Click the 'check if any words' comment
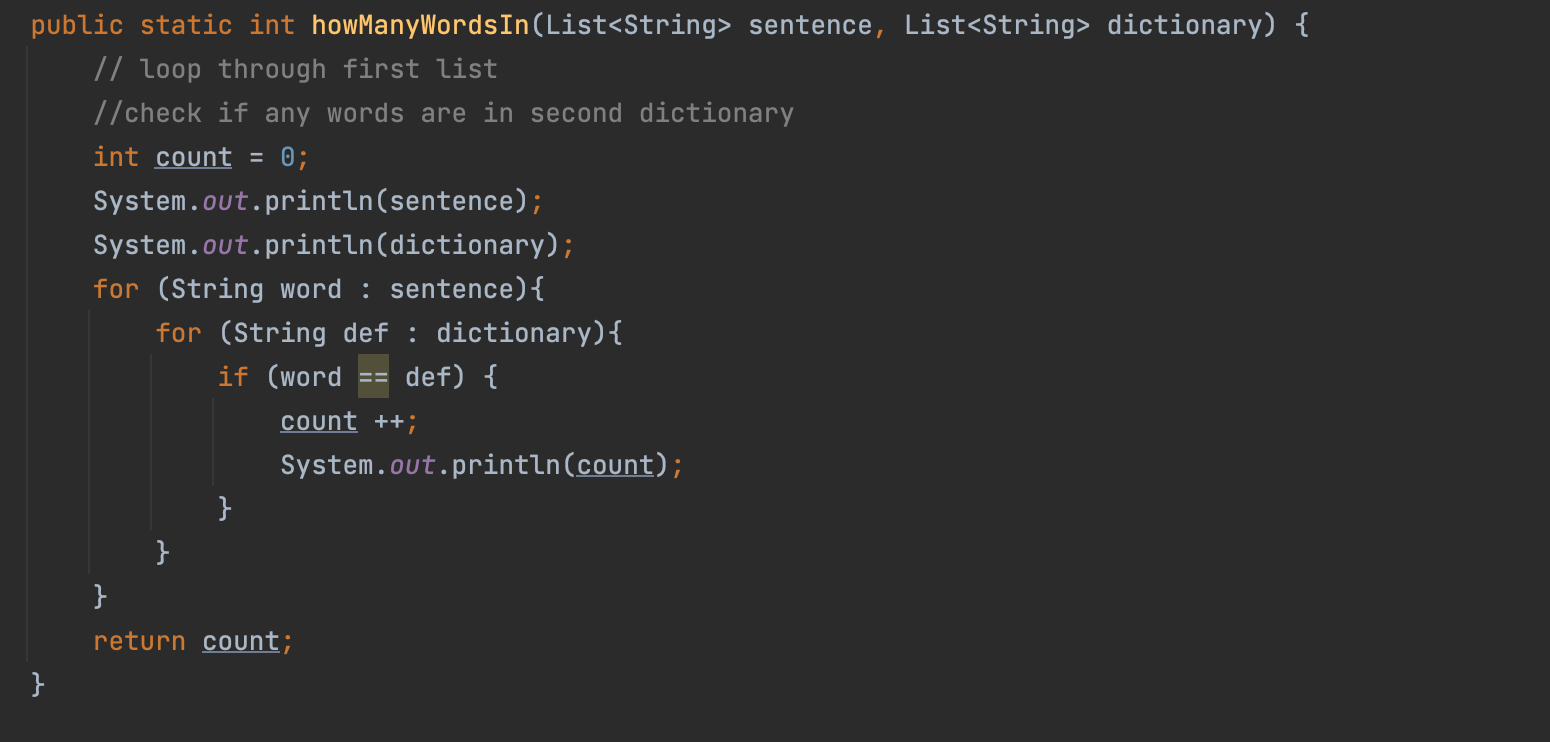 [443, 113]
